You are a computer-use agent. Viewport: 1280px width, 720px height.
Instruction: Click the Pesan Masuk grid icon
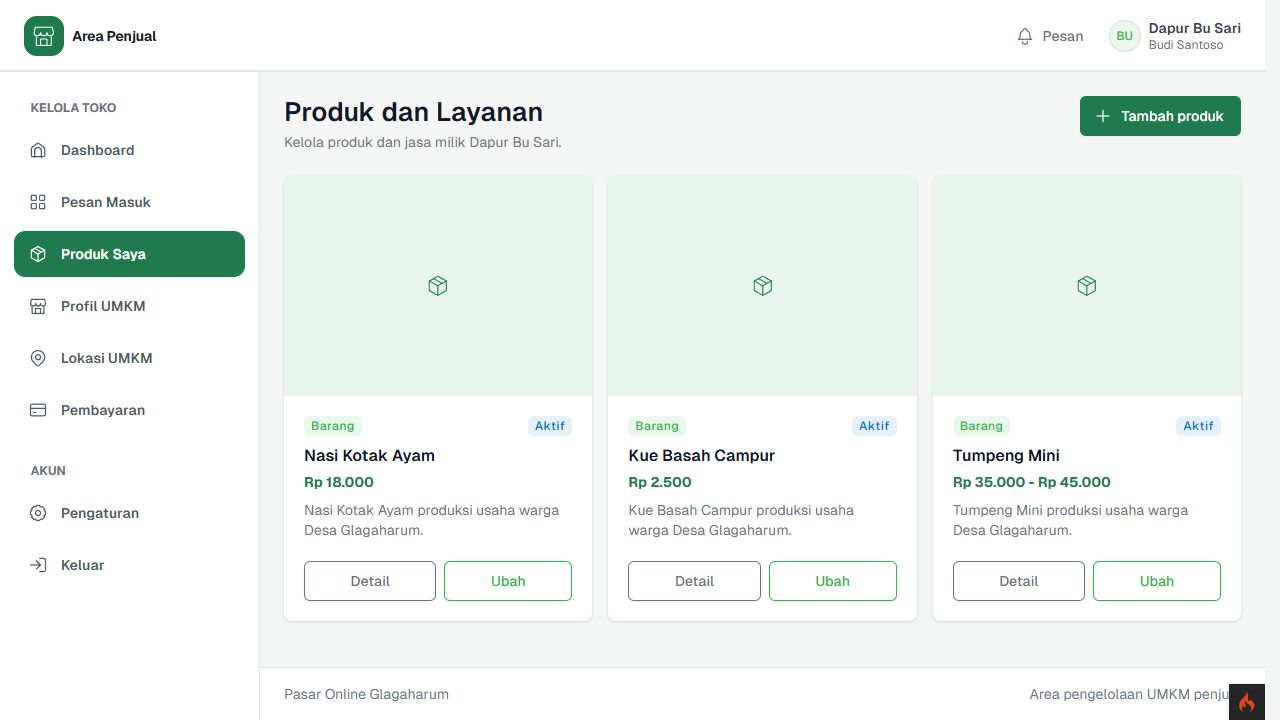click(38, 202)
